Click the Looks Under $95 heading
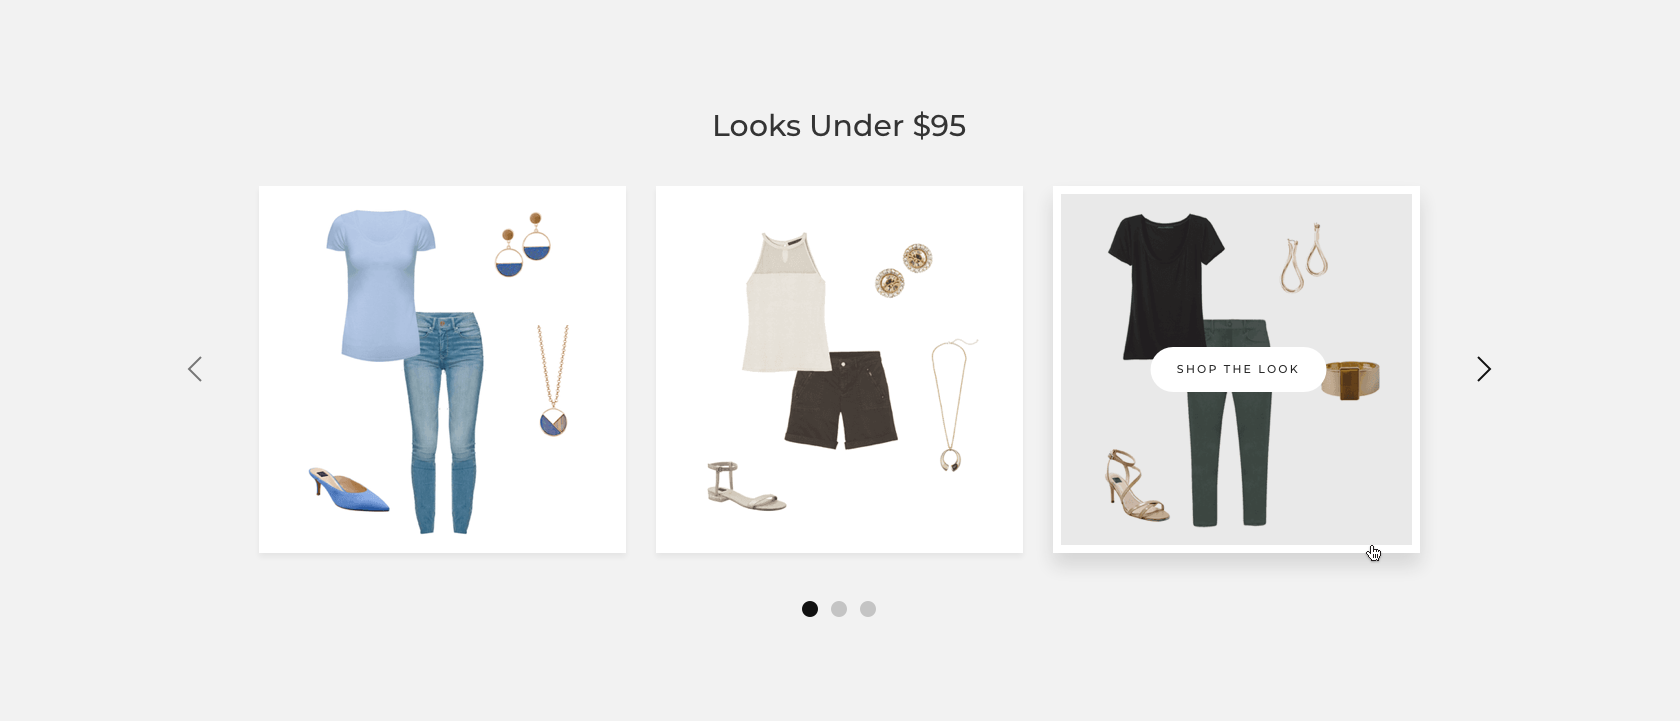1680x721 pixels. point(839,125)
